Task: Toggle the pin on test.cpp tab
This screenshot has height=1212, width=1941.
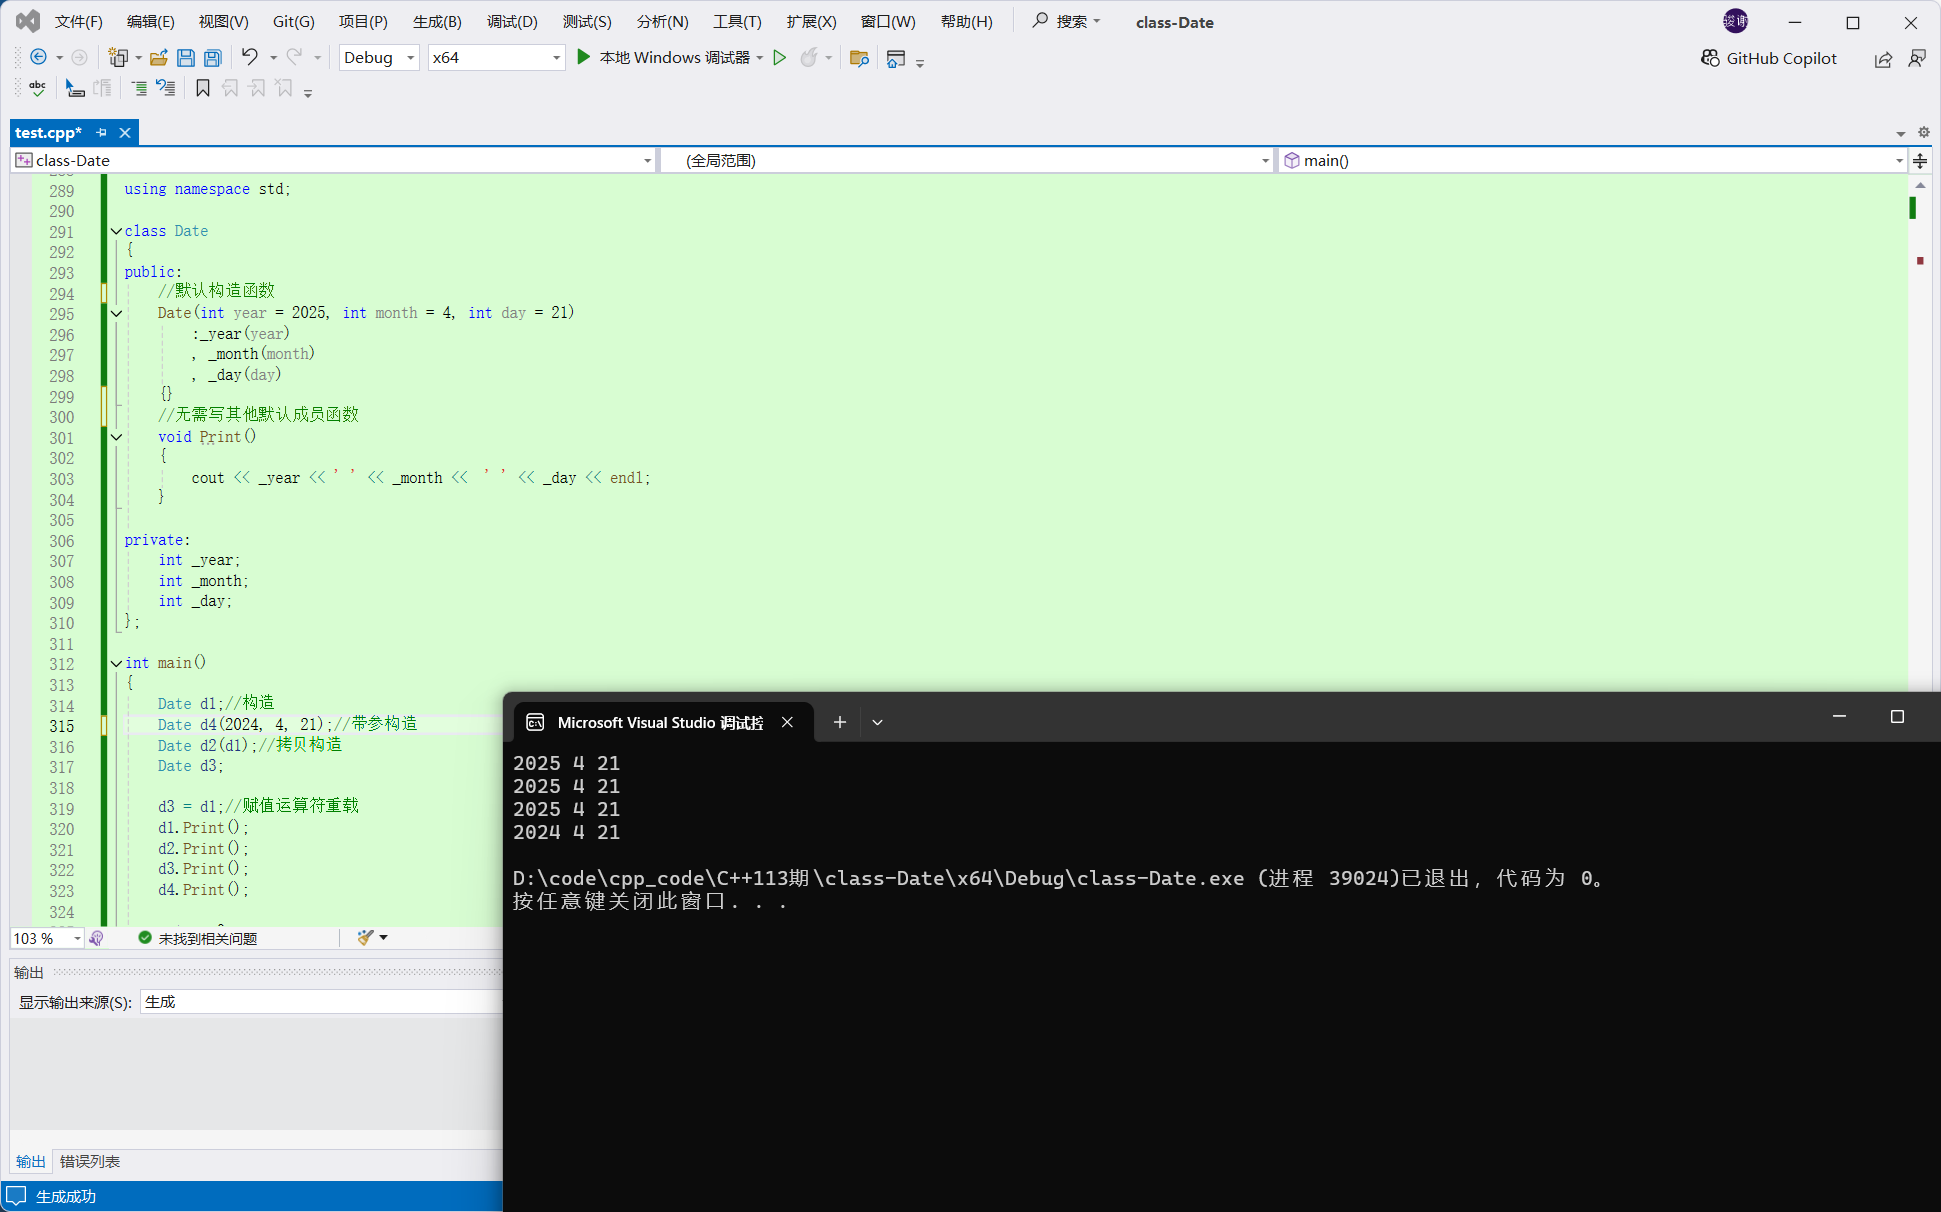Action: (101, 132)
